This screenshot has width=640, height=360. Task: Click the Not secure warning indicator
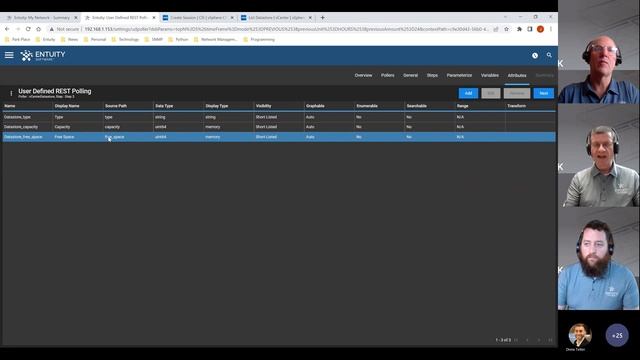click(64, 29)
